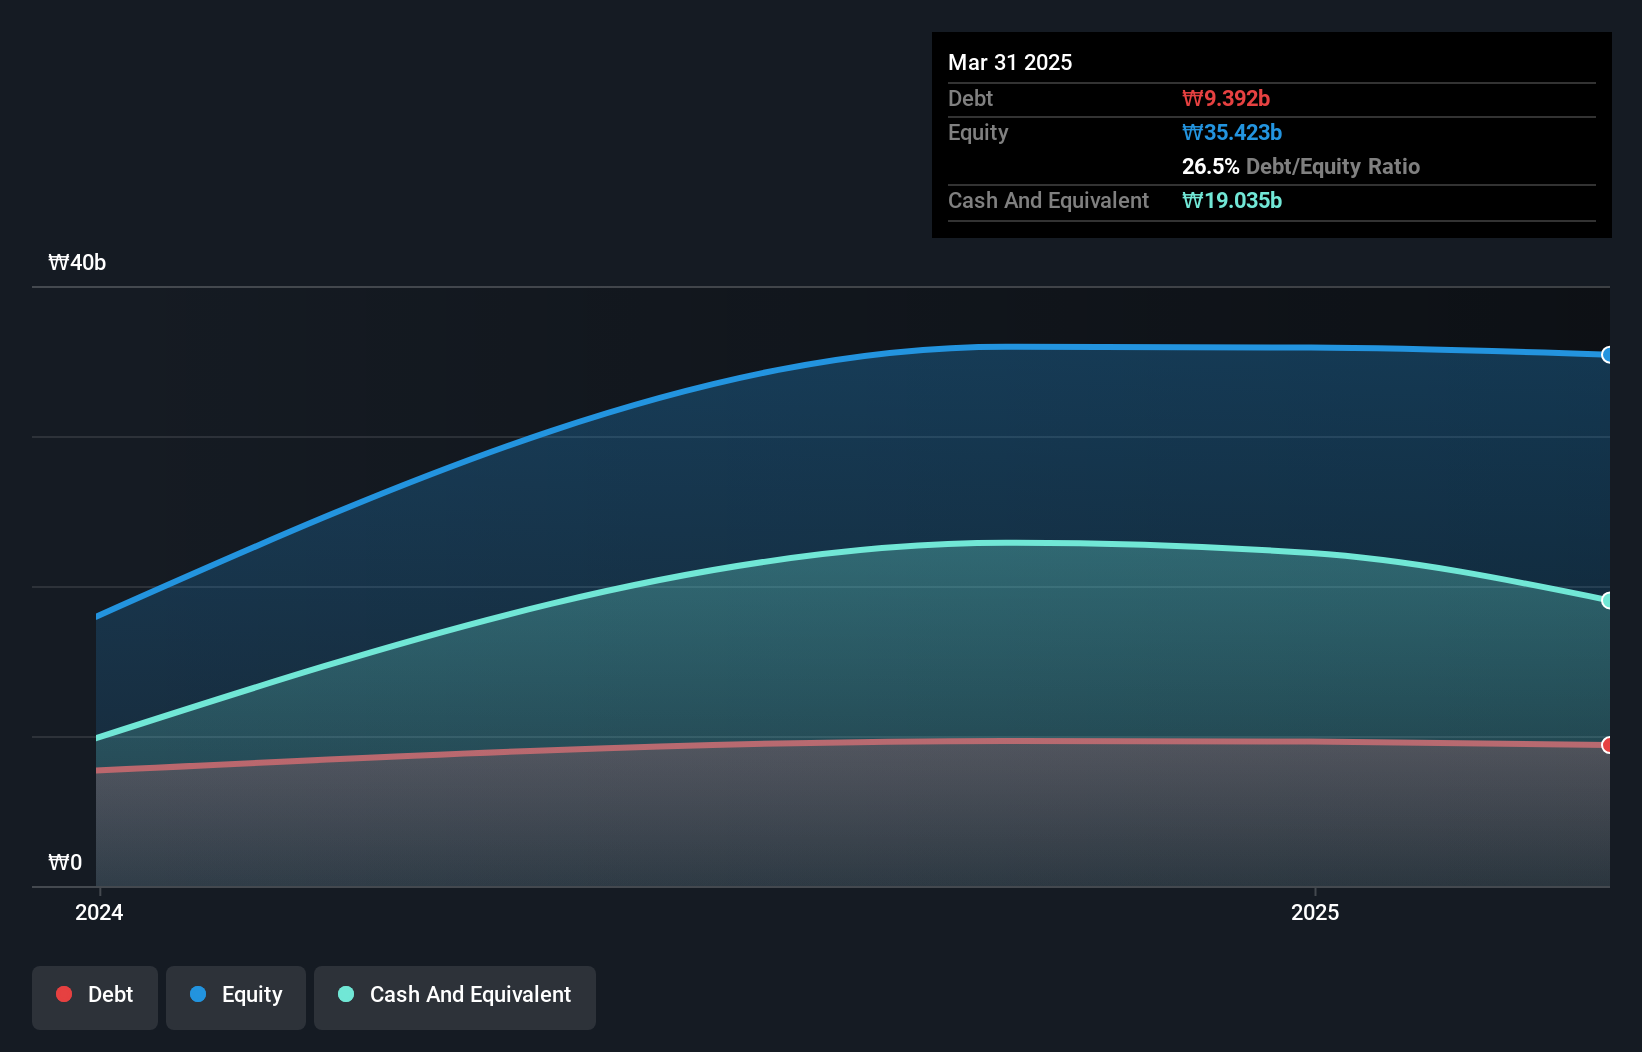The image size is (1642, 1052).
Task: Click the 2025 x-axis label
Action: [1315, 912]
